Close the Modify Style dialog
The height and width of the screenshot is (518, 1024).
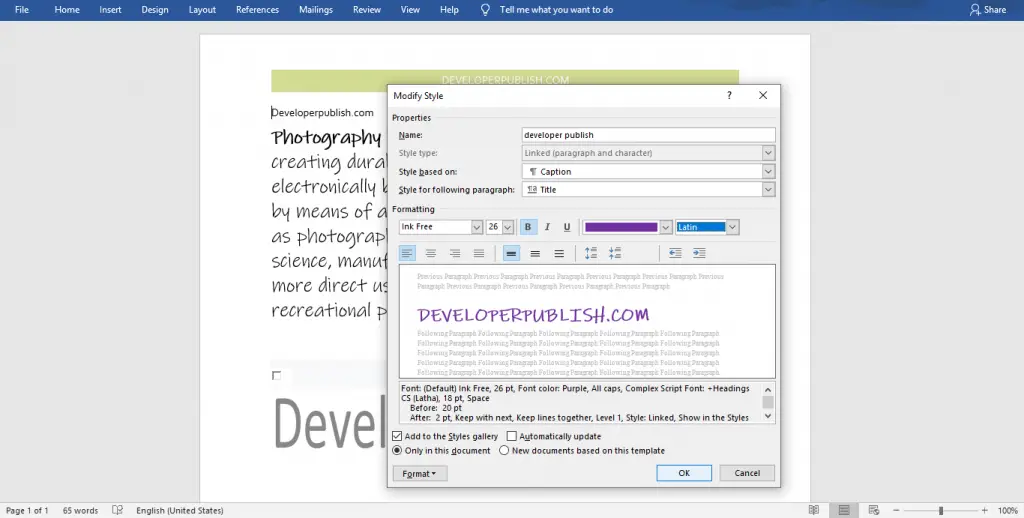coord(763,95)
